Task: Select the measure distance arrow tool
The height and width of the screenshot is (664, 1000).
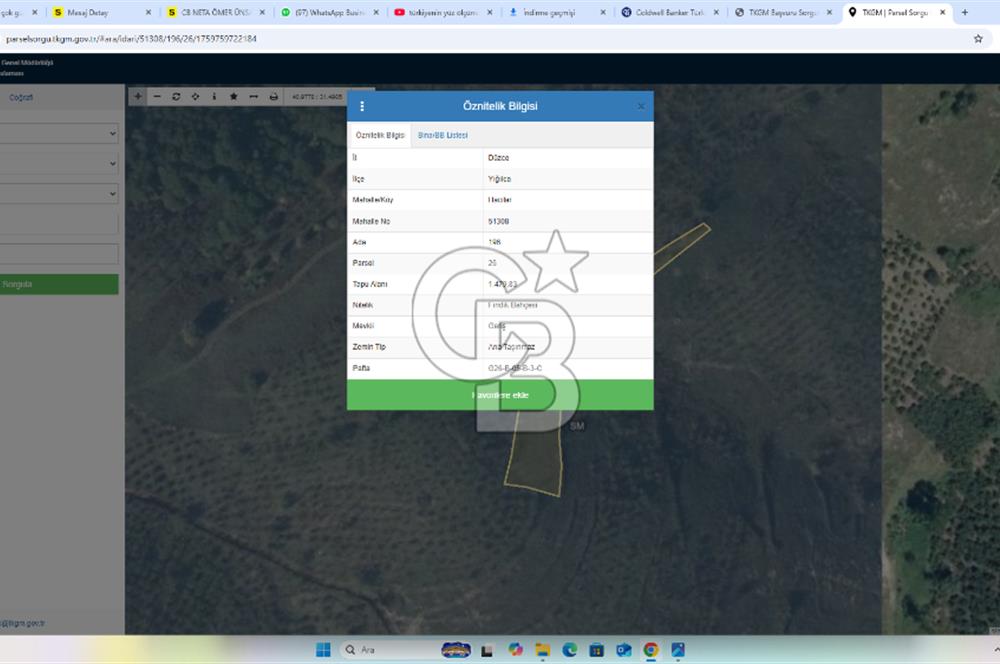Action: [253, 97]
